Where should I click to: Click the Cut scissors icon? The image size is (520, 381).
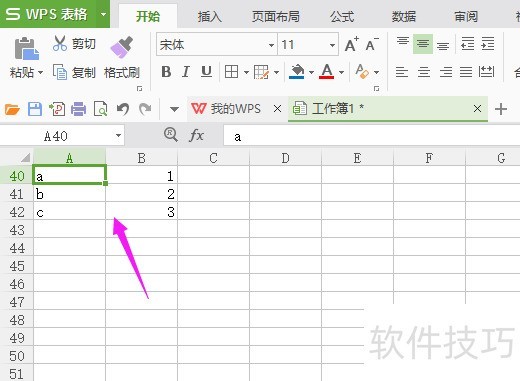click(x=60, y=43)
